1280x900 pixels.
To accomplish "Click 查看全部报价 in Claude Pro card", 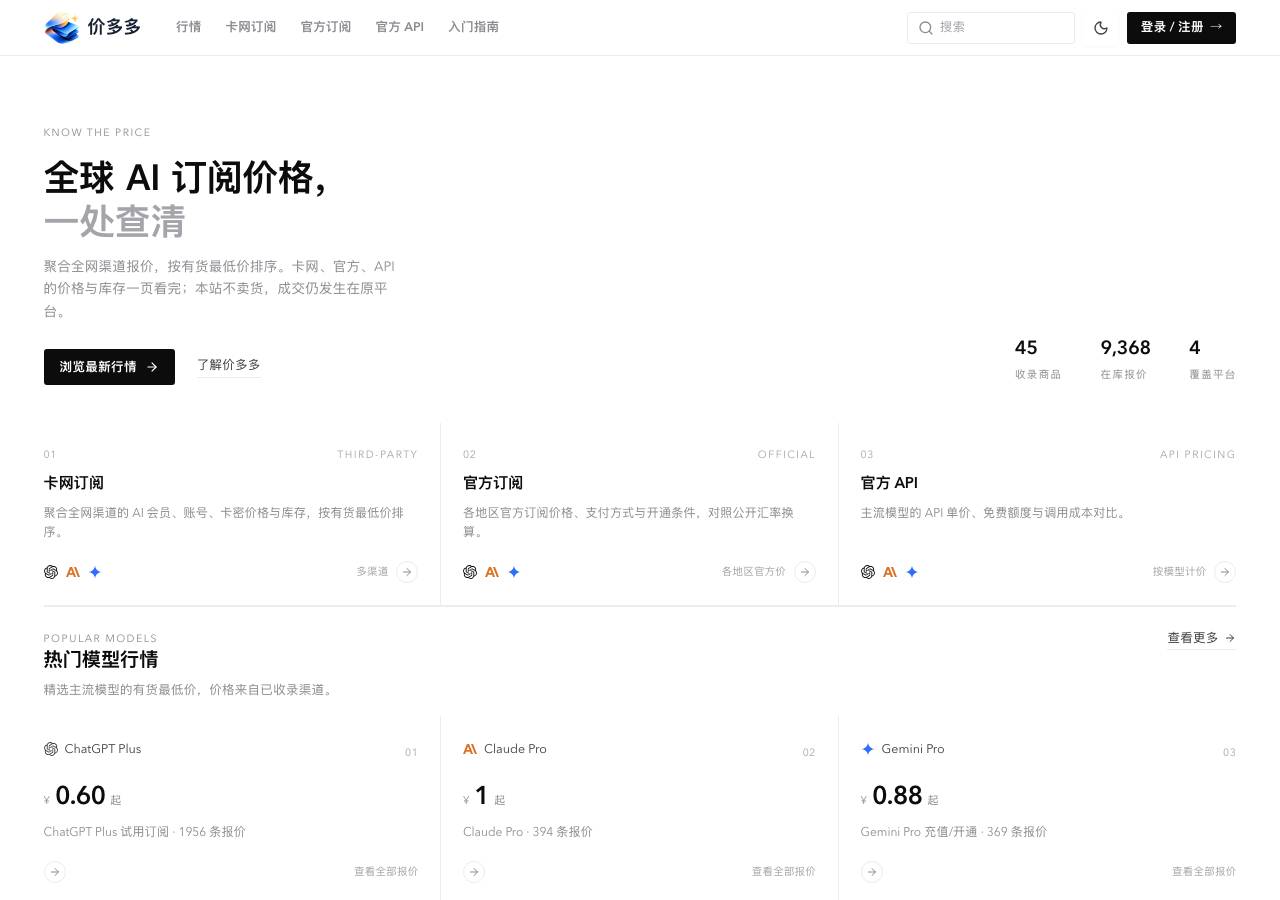I will pyautogui.click(x=784, y=872).
